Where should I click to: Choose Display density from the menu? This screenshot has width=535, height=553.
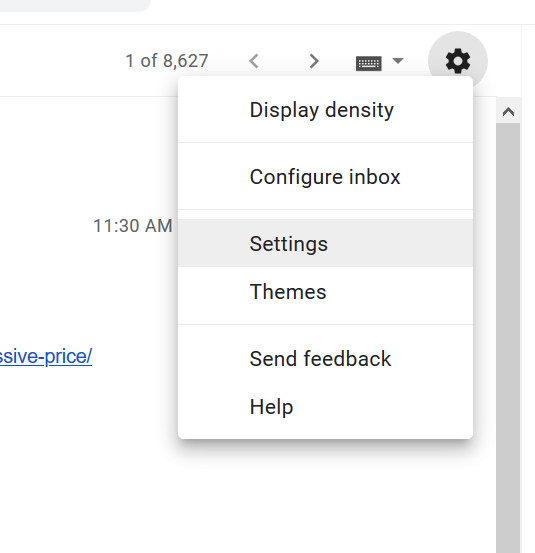(325, 110)
